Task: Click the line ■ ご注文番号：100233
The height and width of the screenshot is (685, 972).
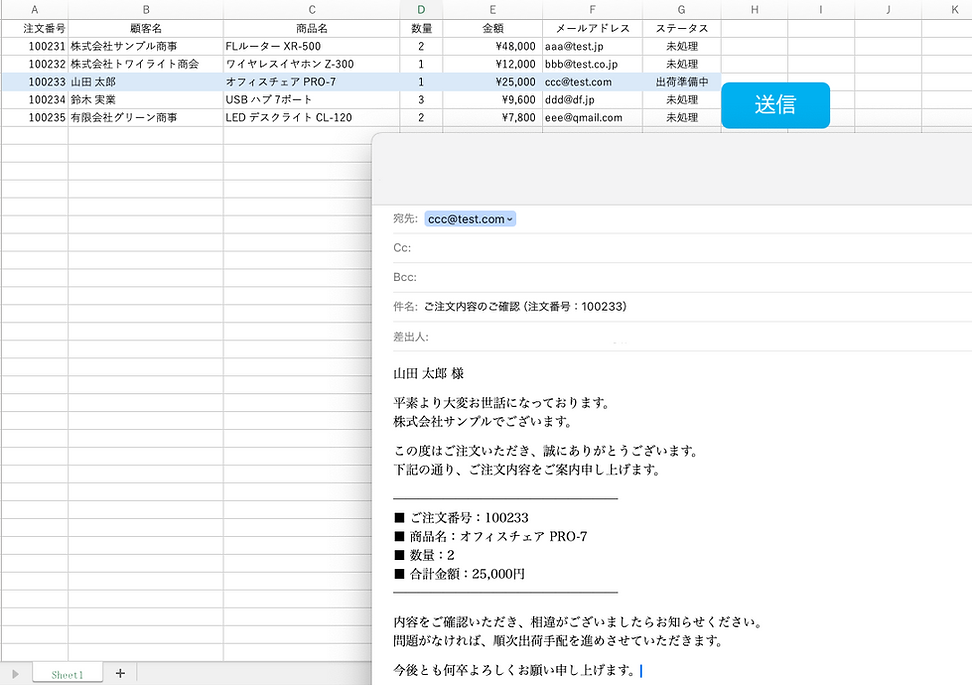Action: (x=461, y=518)
